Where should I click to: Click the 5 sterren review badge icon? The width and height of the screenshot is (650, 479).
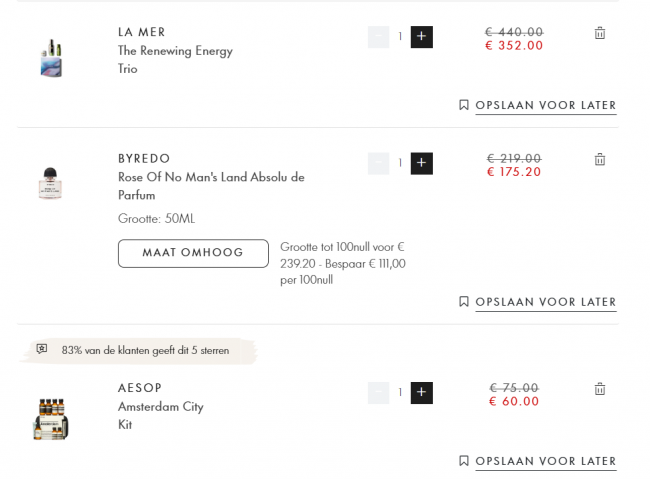coord(41,349)
